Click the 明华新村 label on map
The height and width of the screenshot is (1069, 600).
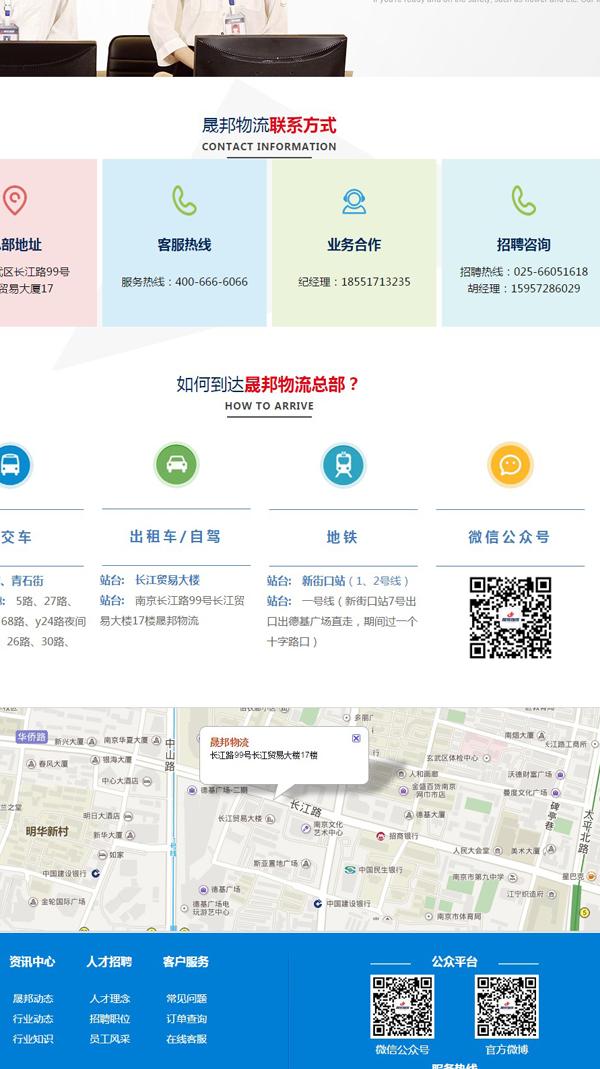click(x=47, y=831)
